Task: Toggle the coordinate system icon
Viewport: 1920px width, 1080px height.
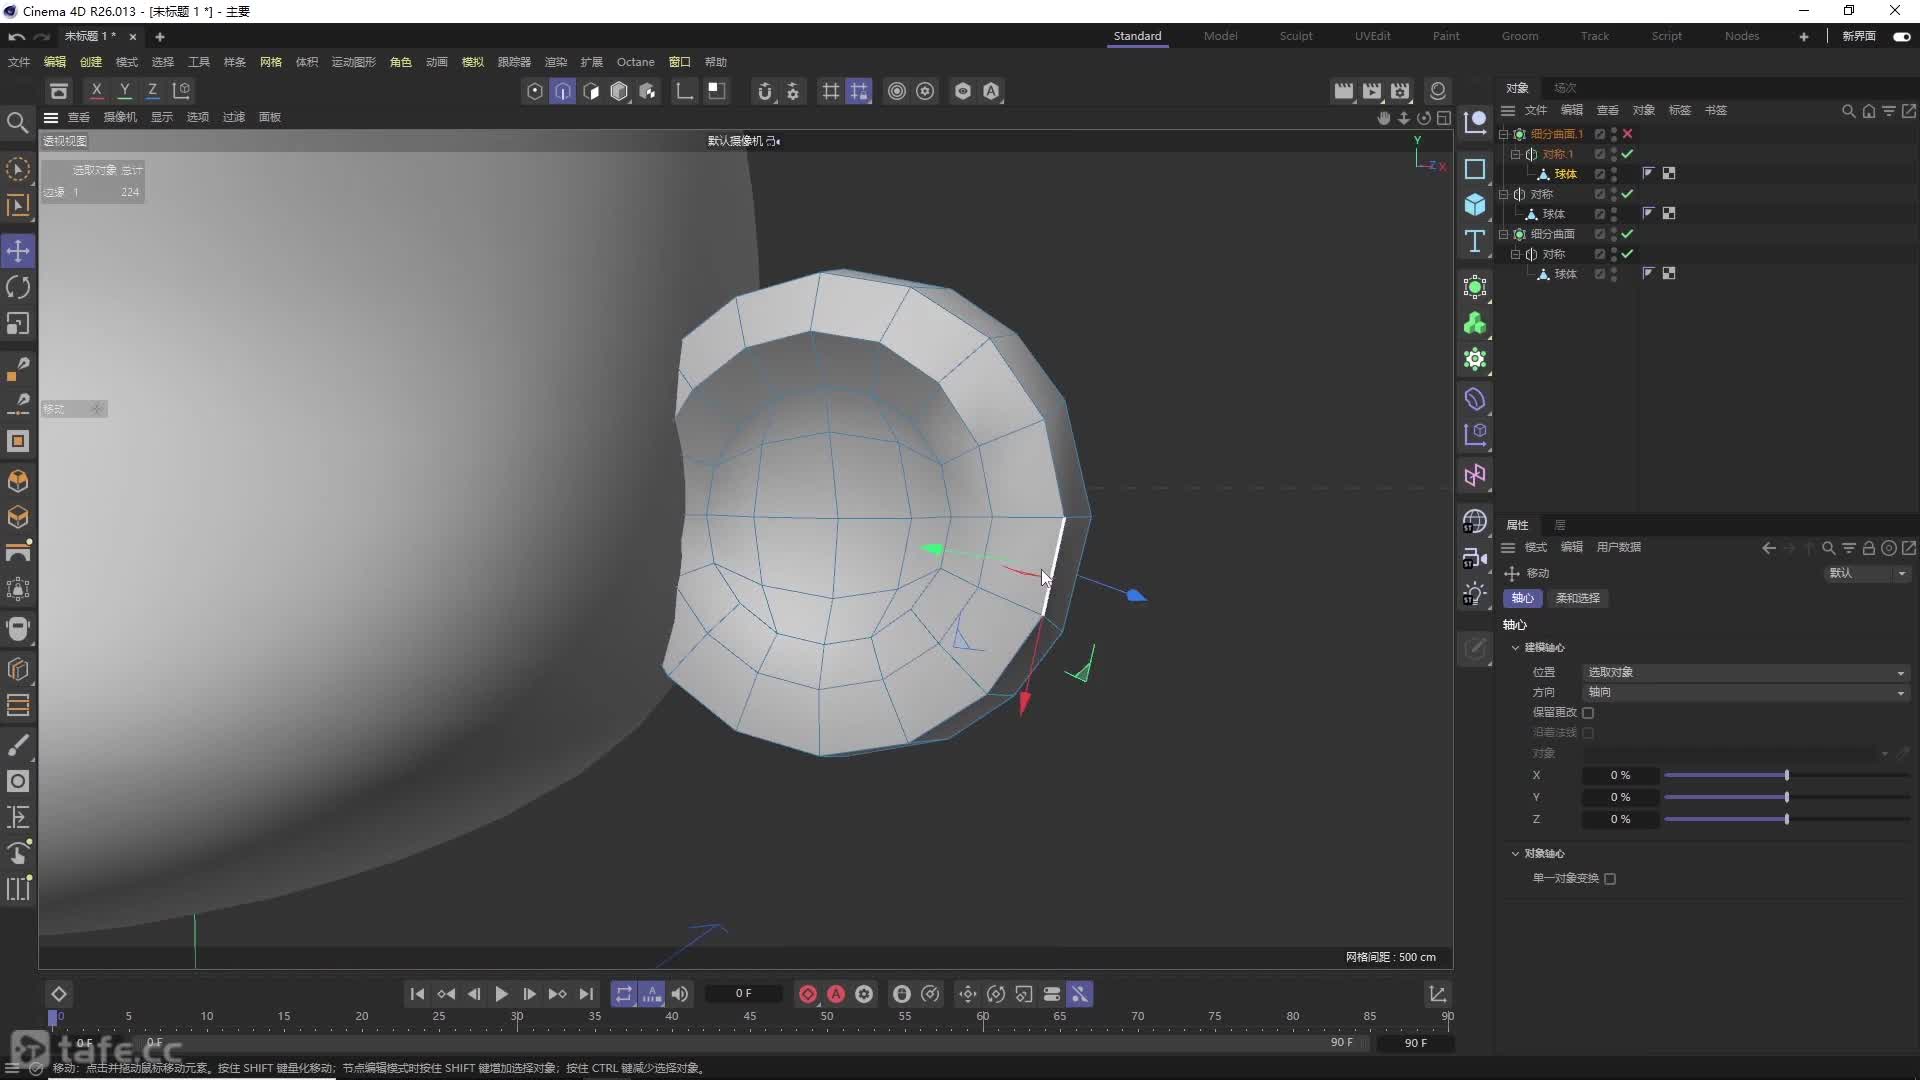Action: pyautogui.click(x=181, y=91)
